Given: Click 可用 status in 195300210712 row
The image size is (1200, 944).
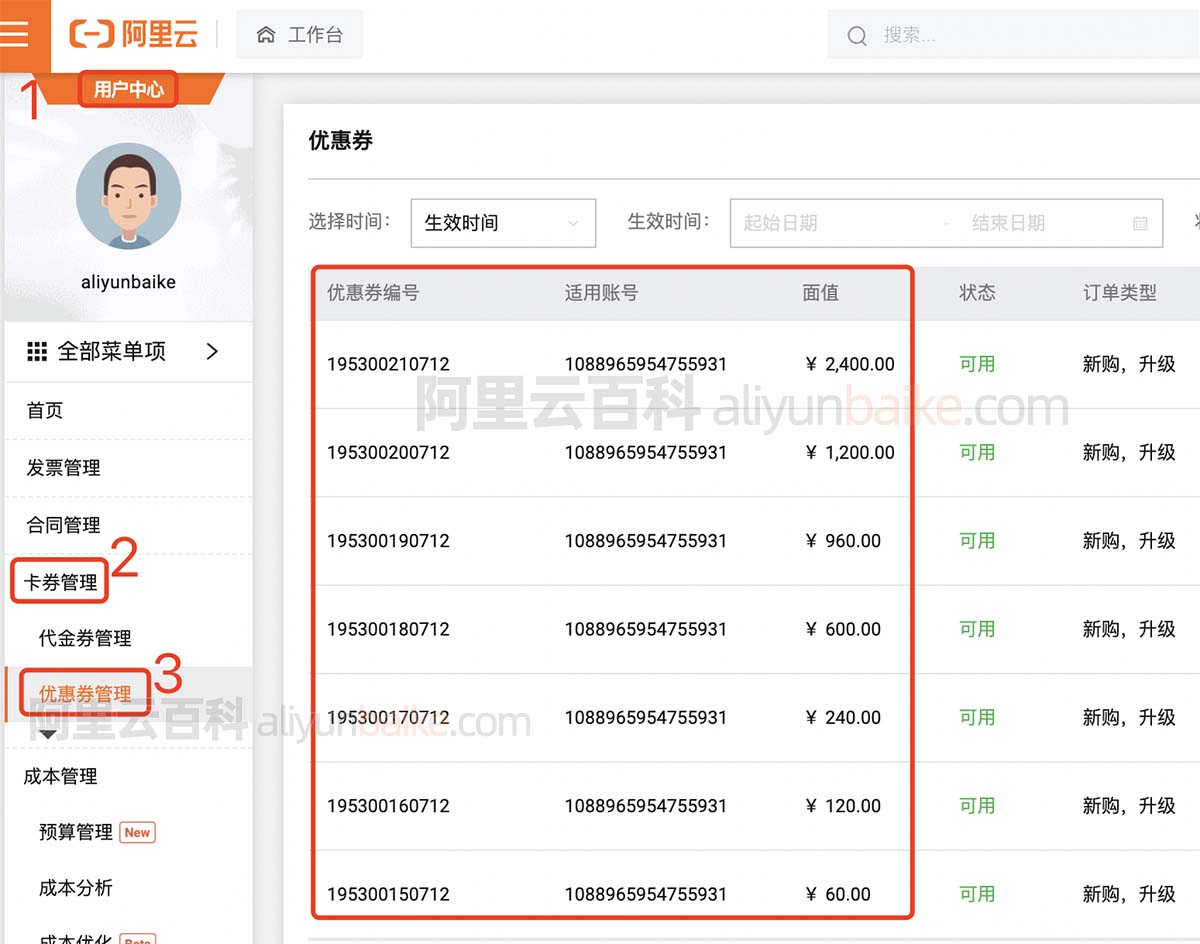Looking at the screenshot, I should (x=977, y=365).
